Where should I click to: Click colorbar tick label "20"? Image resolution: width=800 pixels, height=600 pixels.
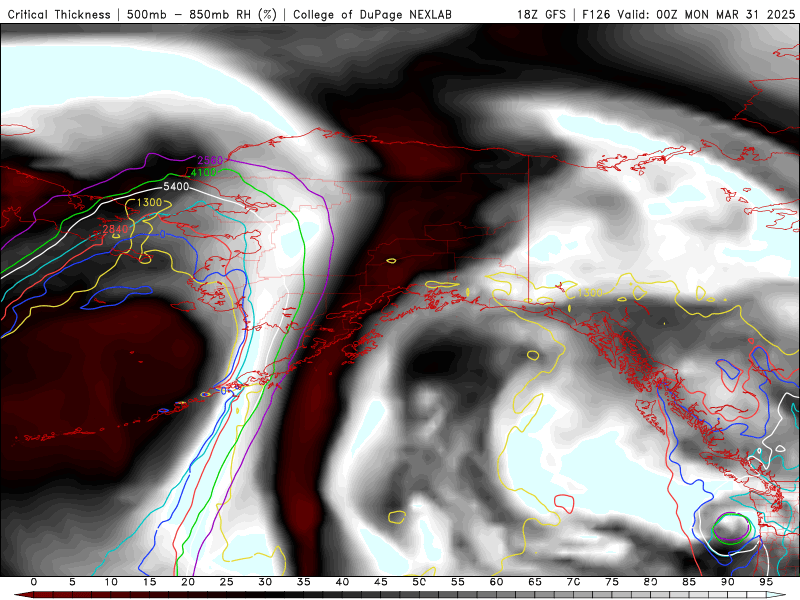[x=188, y=582]
